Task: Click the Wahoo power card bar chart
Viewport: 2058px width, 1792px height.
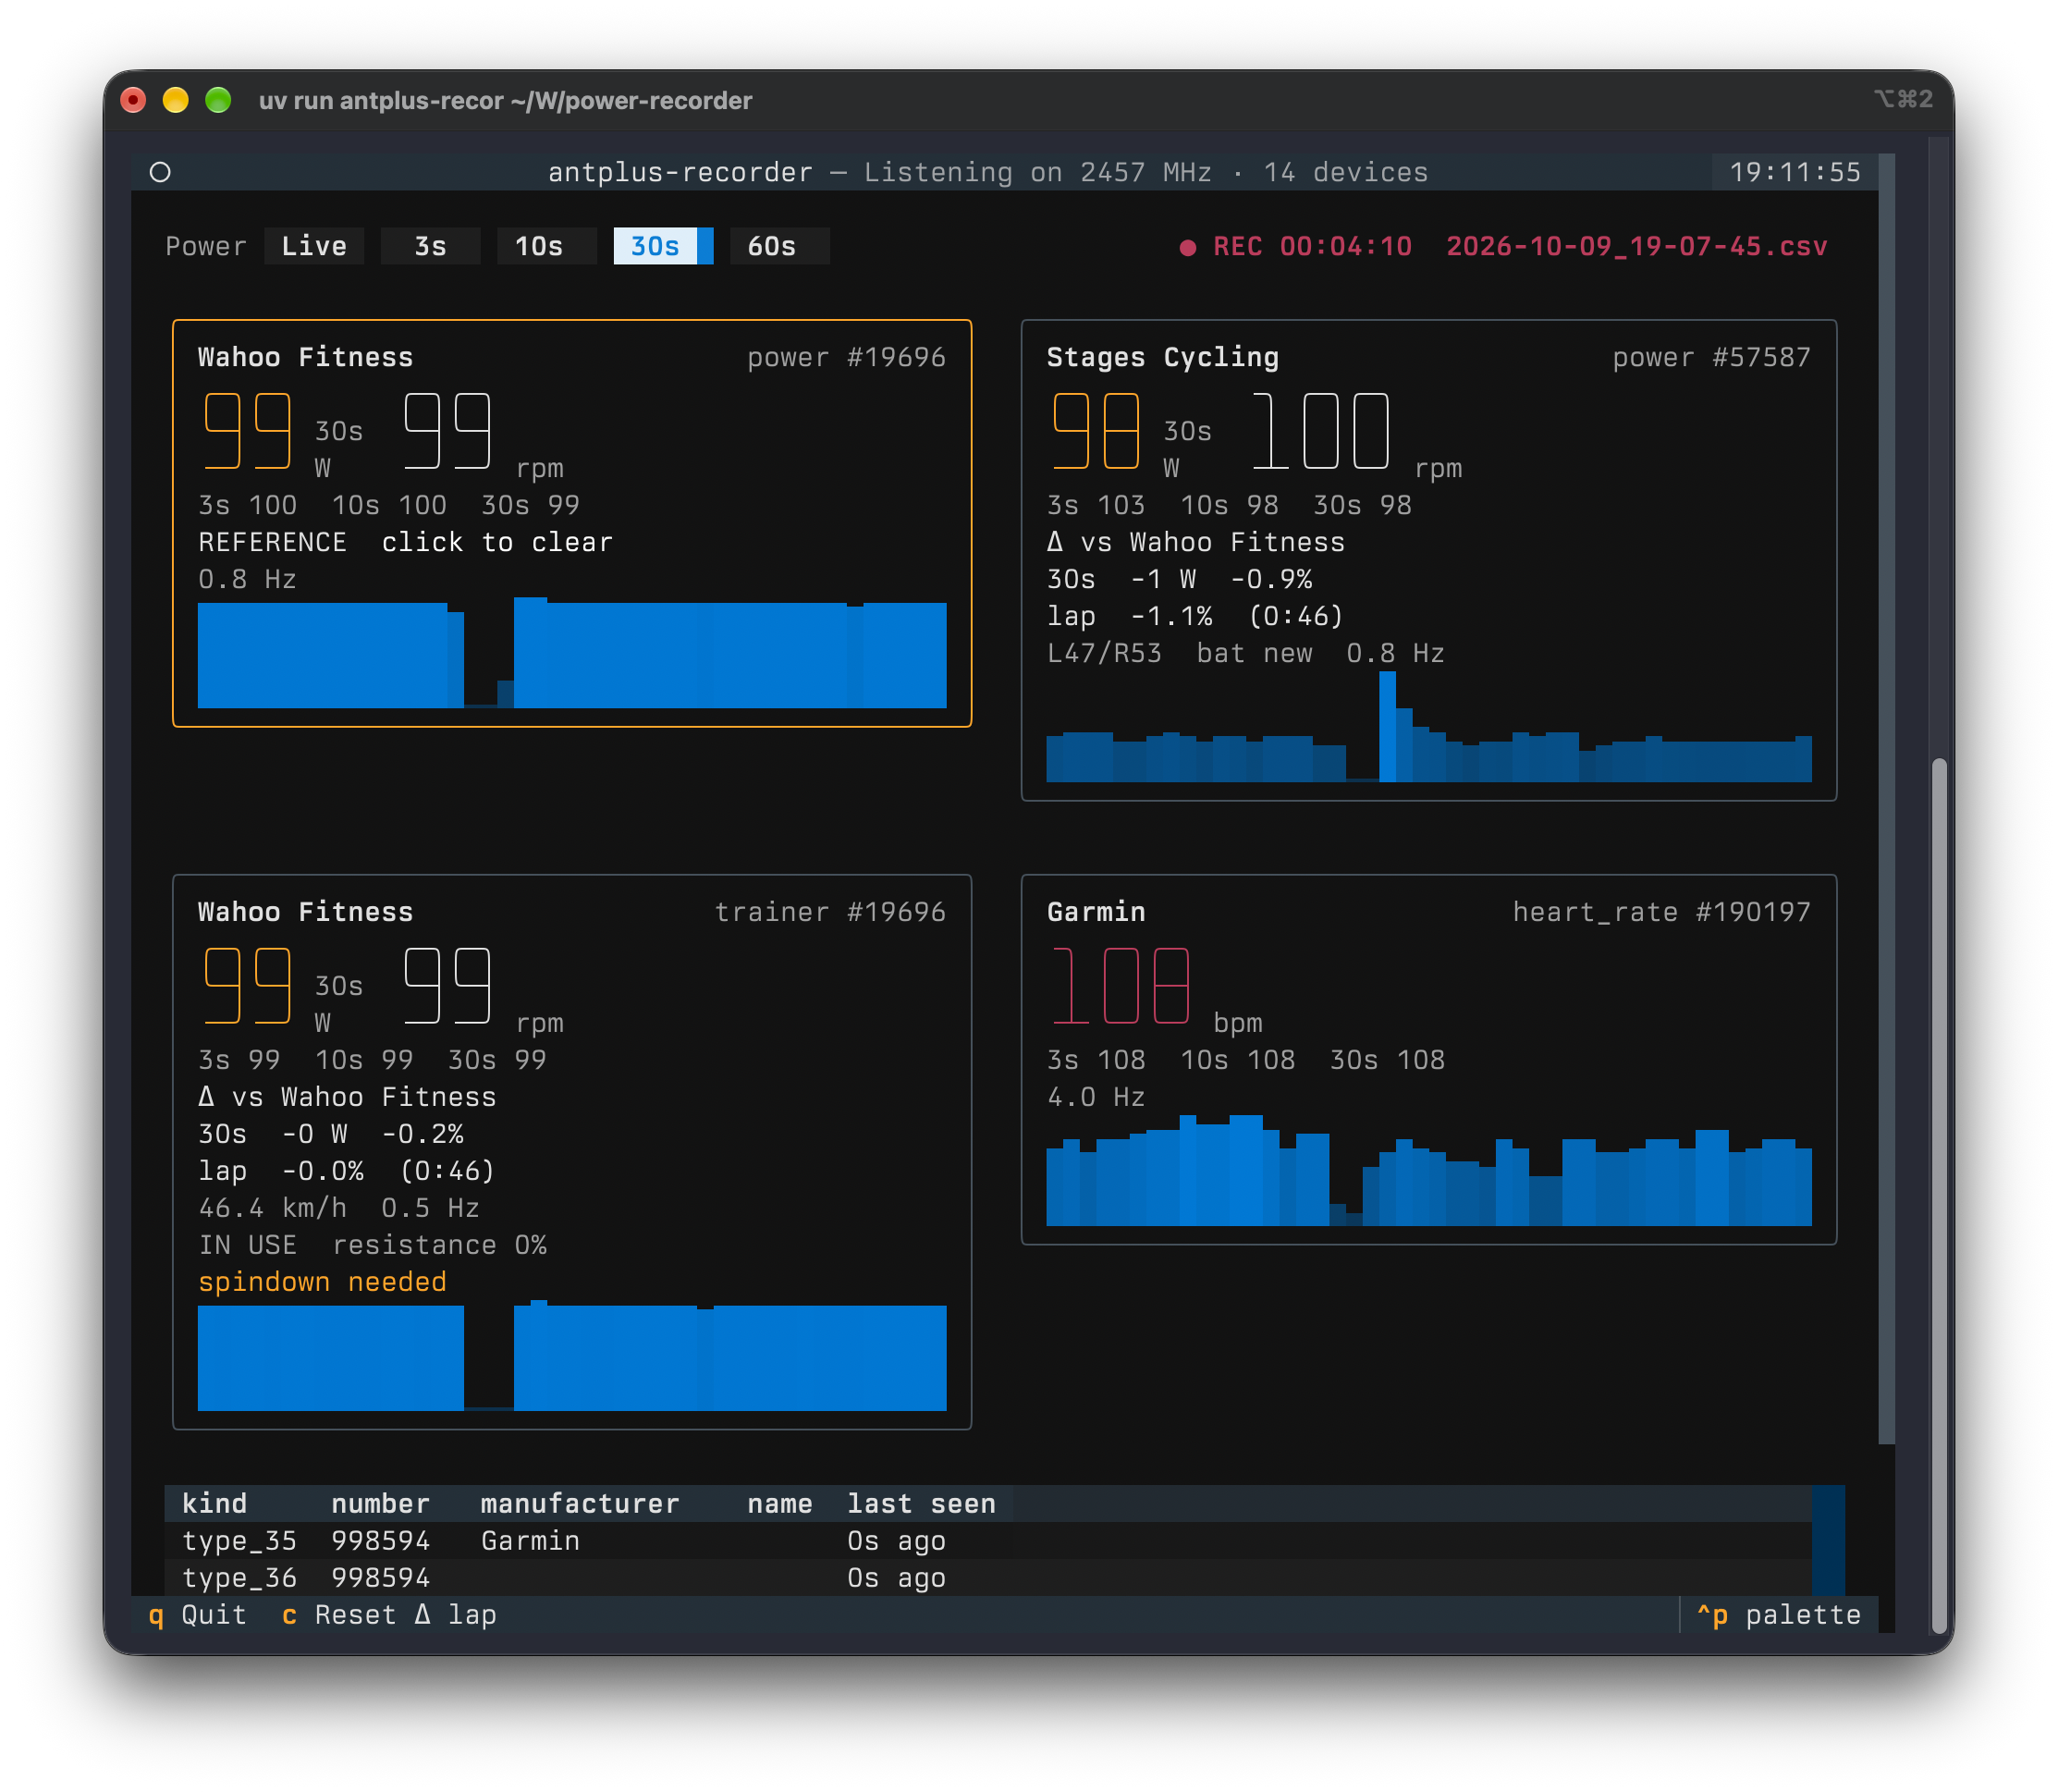Action: pos(572,653)
